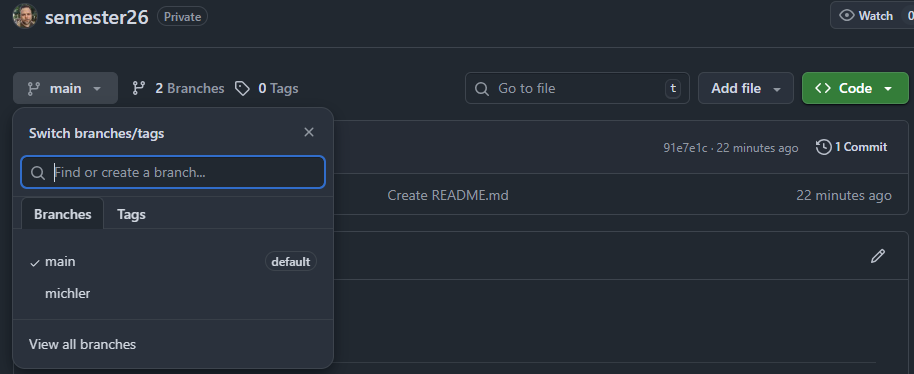Select the Branches tab
The image size is (914, 374).
62,214
